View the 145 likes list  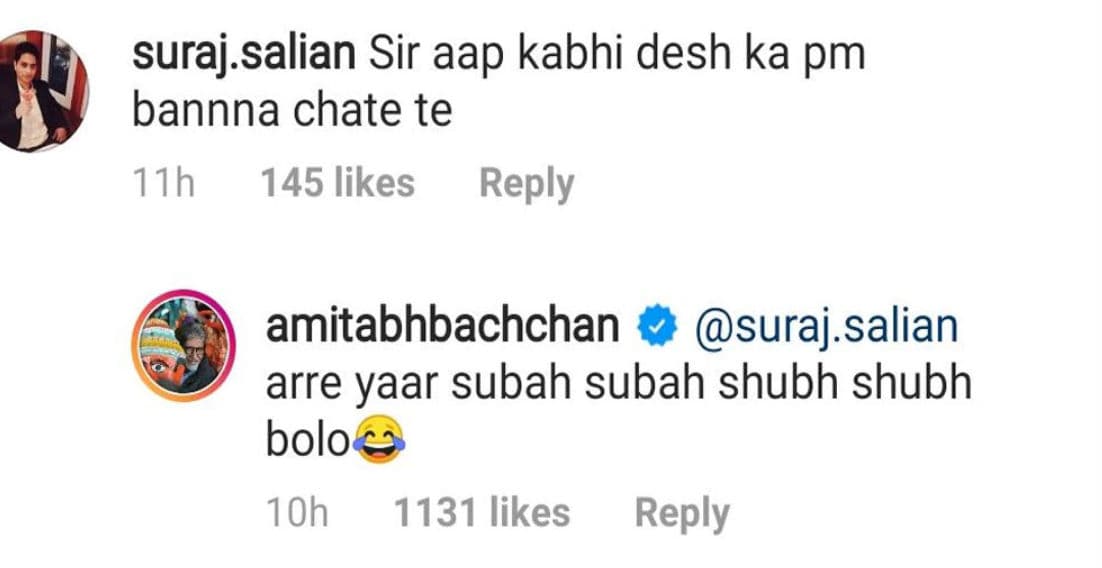[337, 183]
